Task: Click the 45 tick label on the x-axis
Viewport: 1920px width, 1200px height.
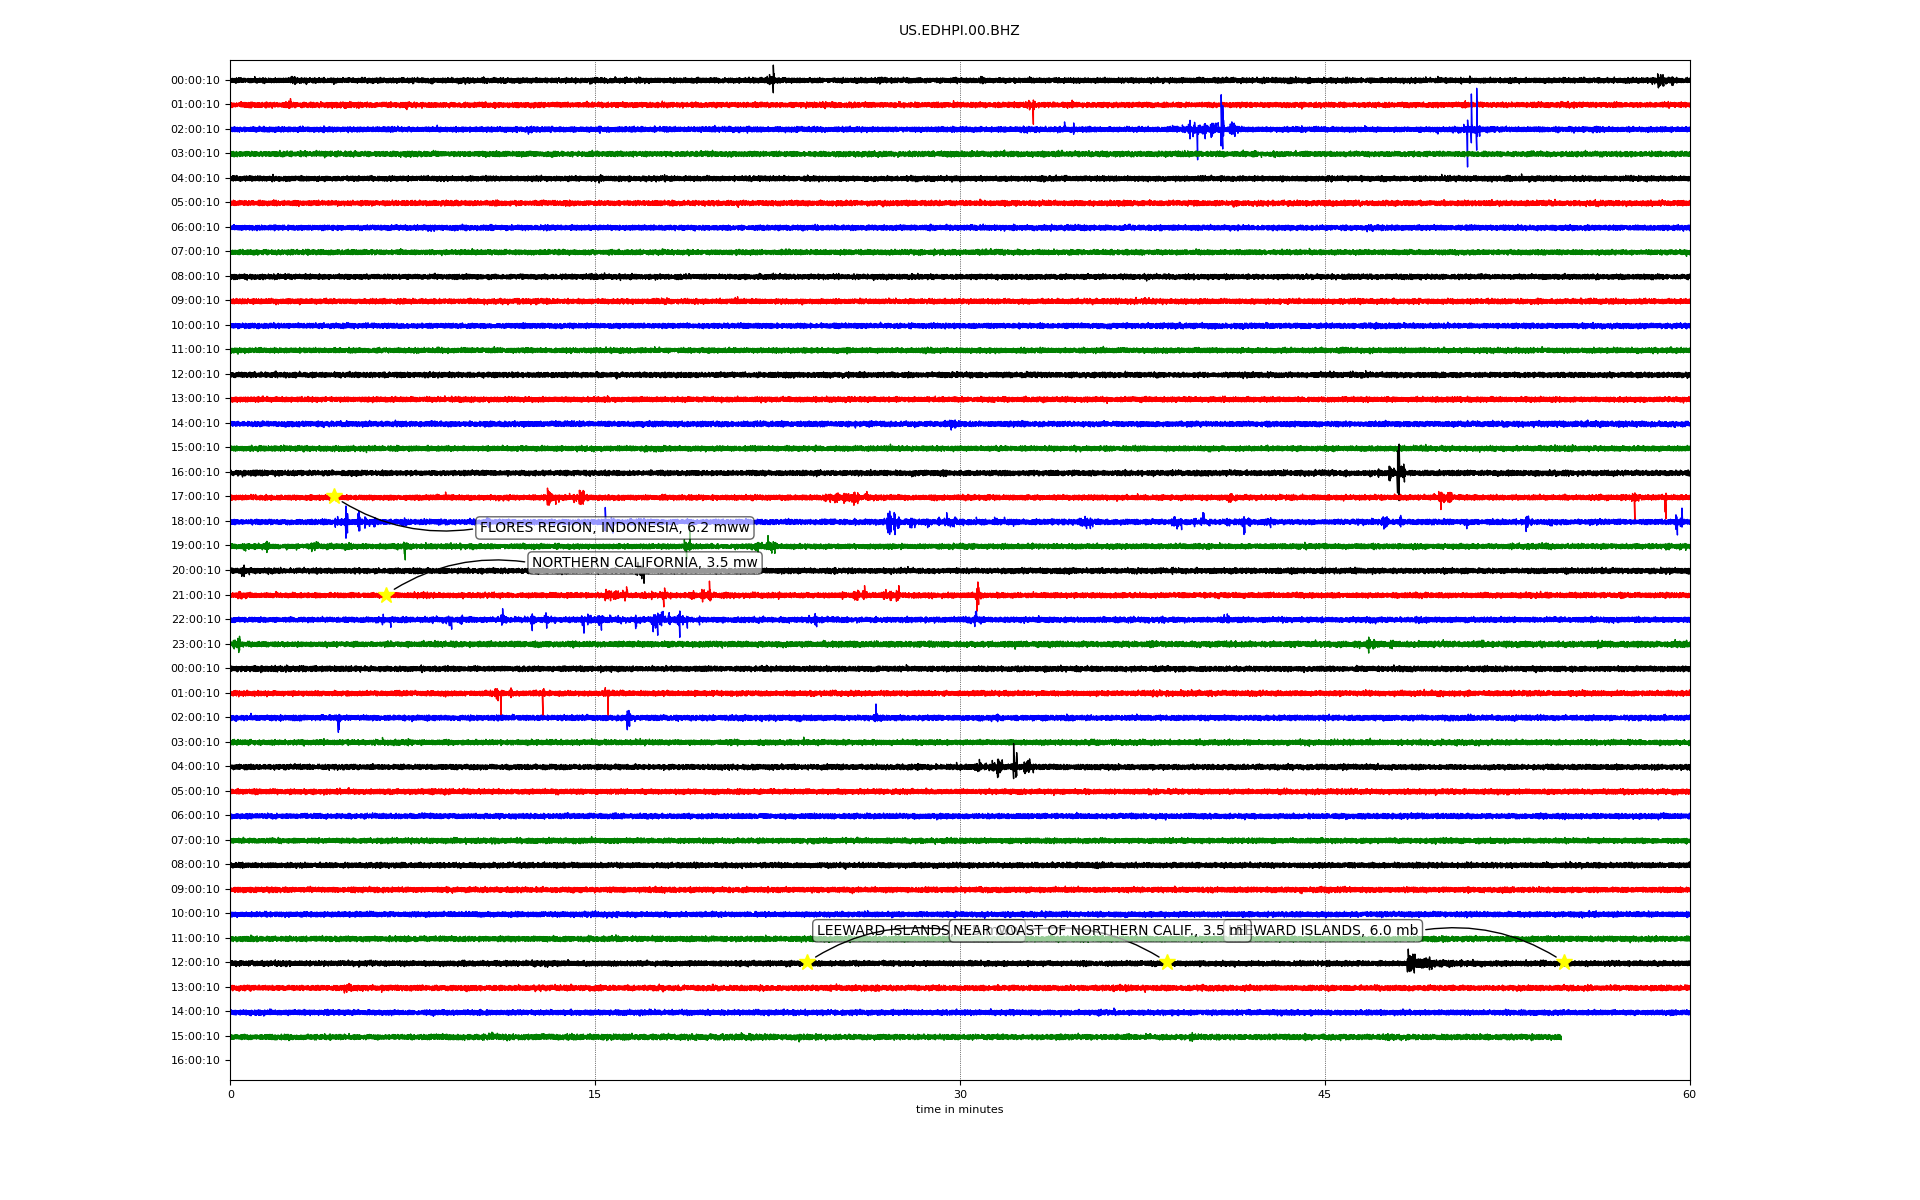Action: click(x=1325, y=1094)
